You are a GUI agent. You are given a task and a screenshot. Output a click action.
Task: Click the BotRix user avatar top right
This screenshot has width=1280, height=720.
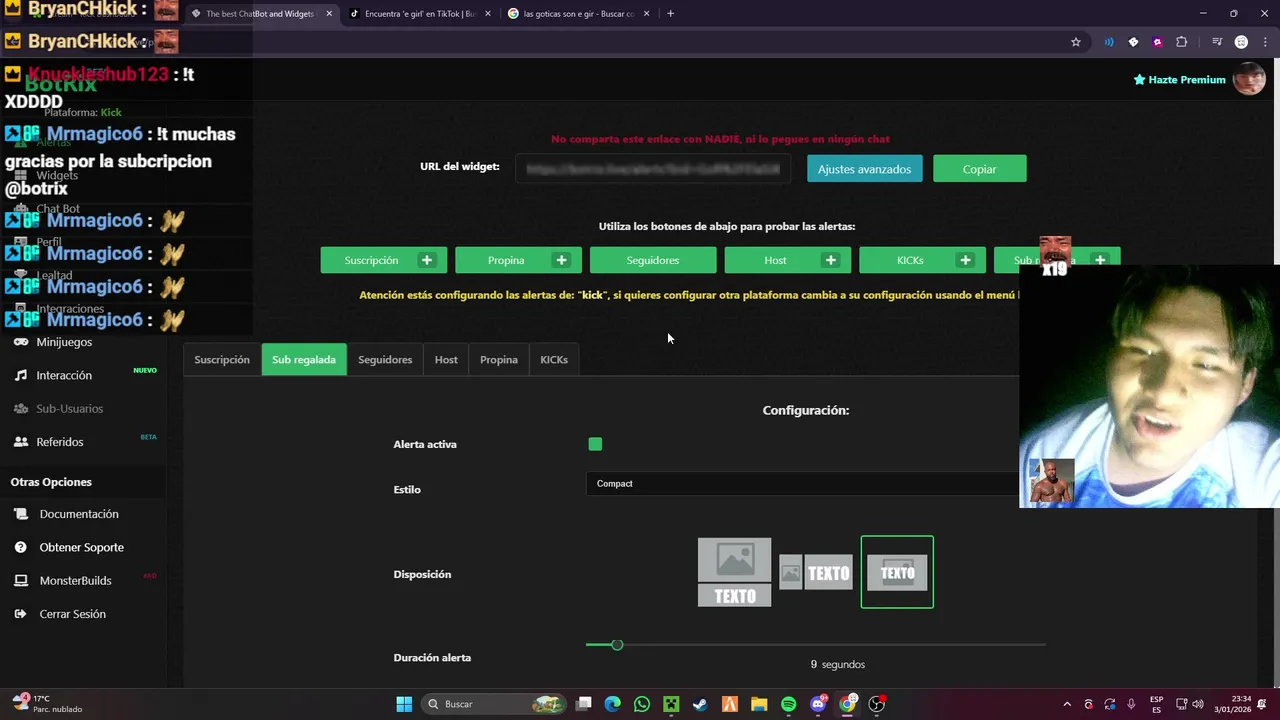[x=1249, y=79]
